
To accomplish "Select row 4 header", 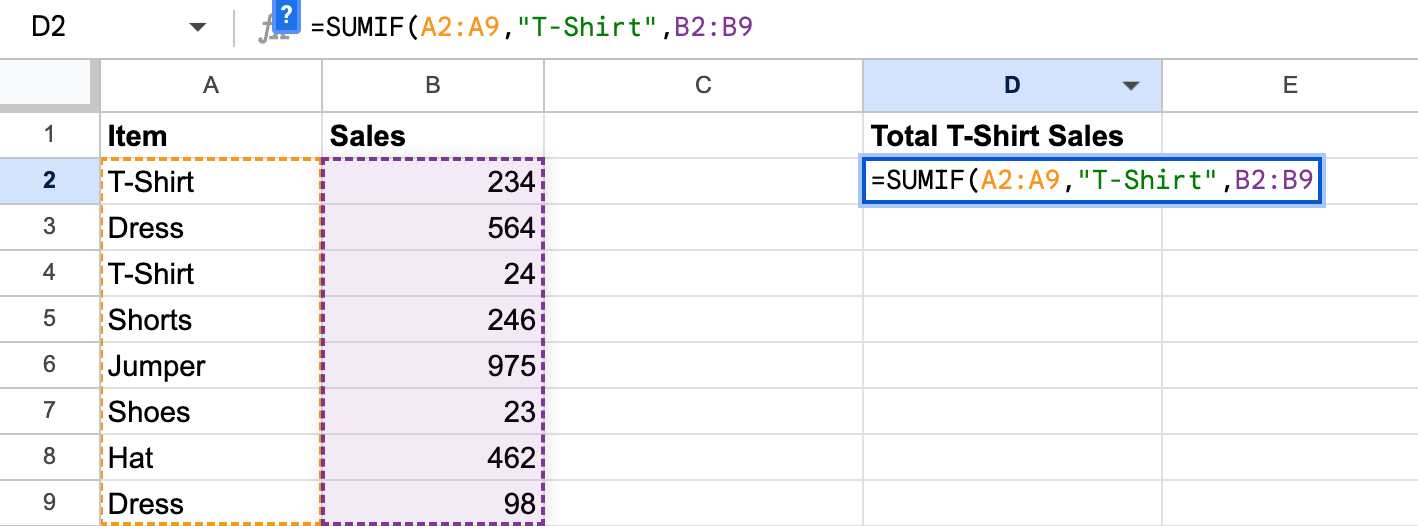I will pyautogui.click(x=50, y=273).
